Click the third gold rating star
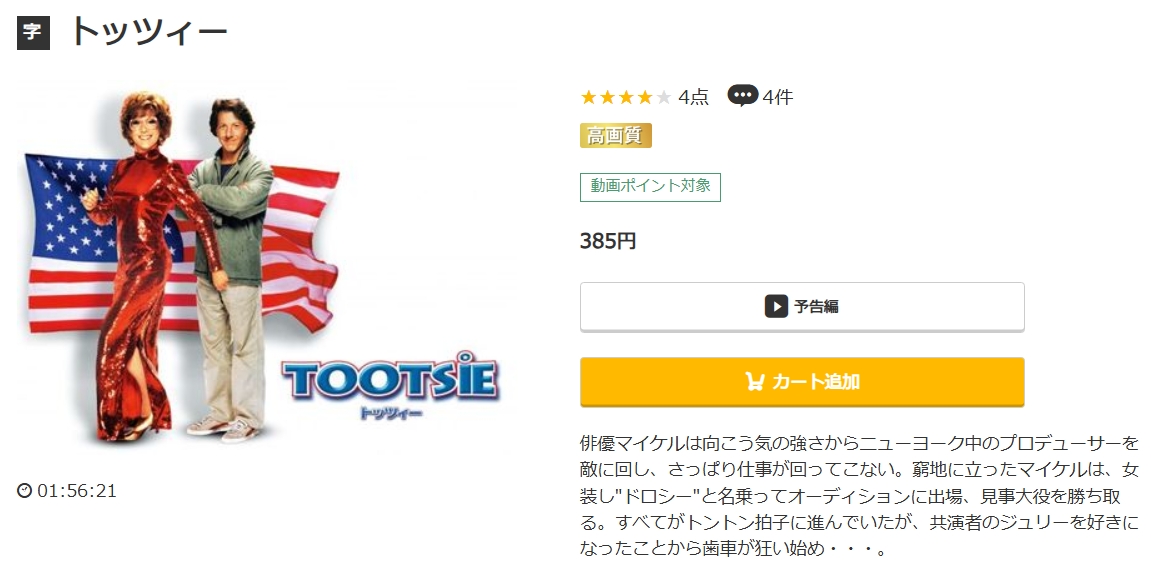The height and width of the screenshot is (567, 1151). tap(626, 97)
